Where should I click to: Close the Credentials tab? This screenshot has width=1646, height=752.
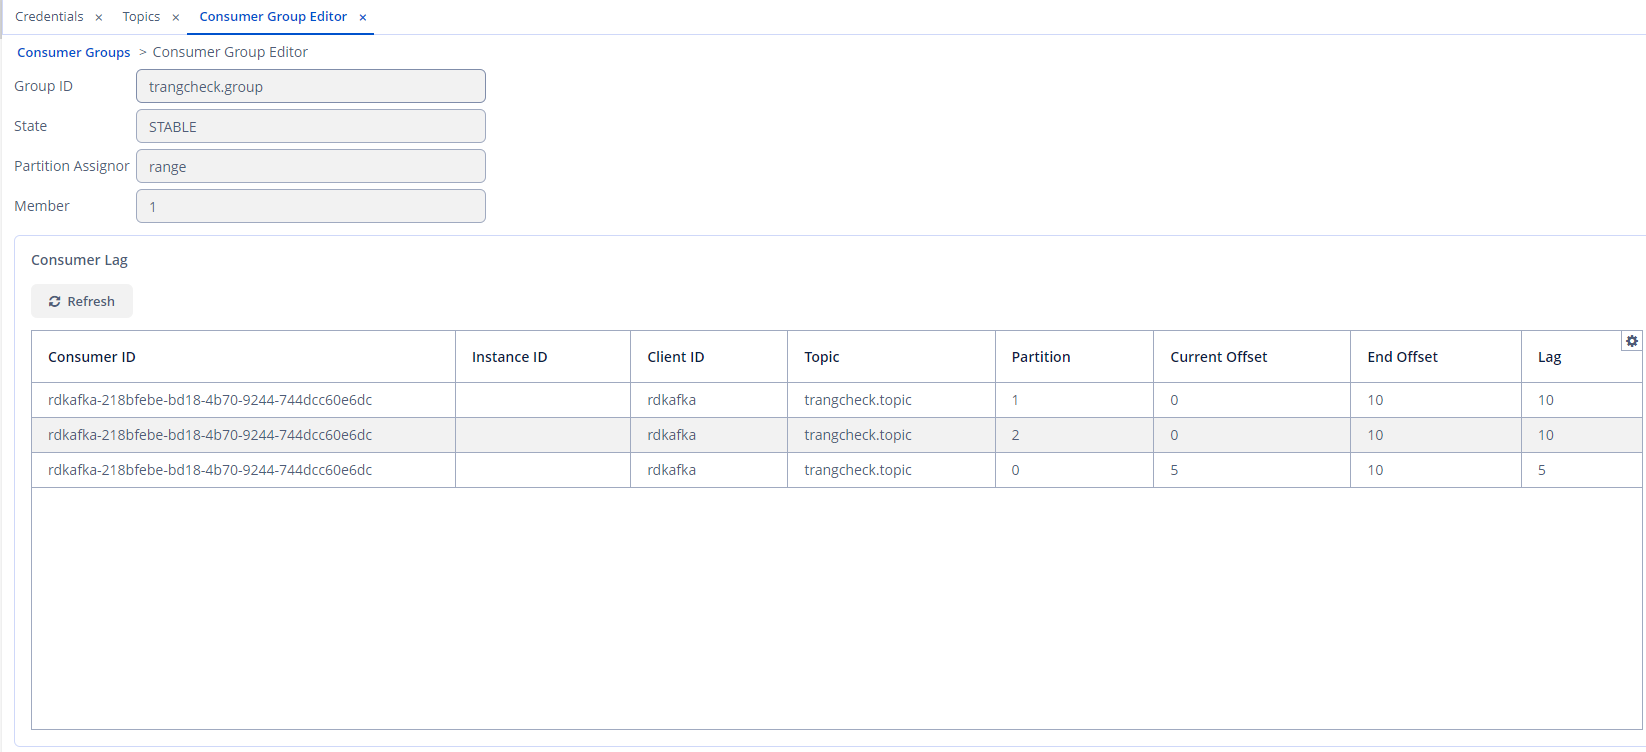(99, 17)
